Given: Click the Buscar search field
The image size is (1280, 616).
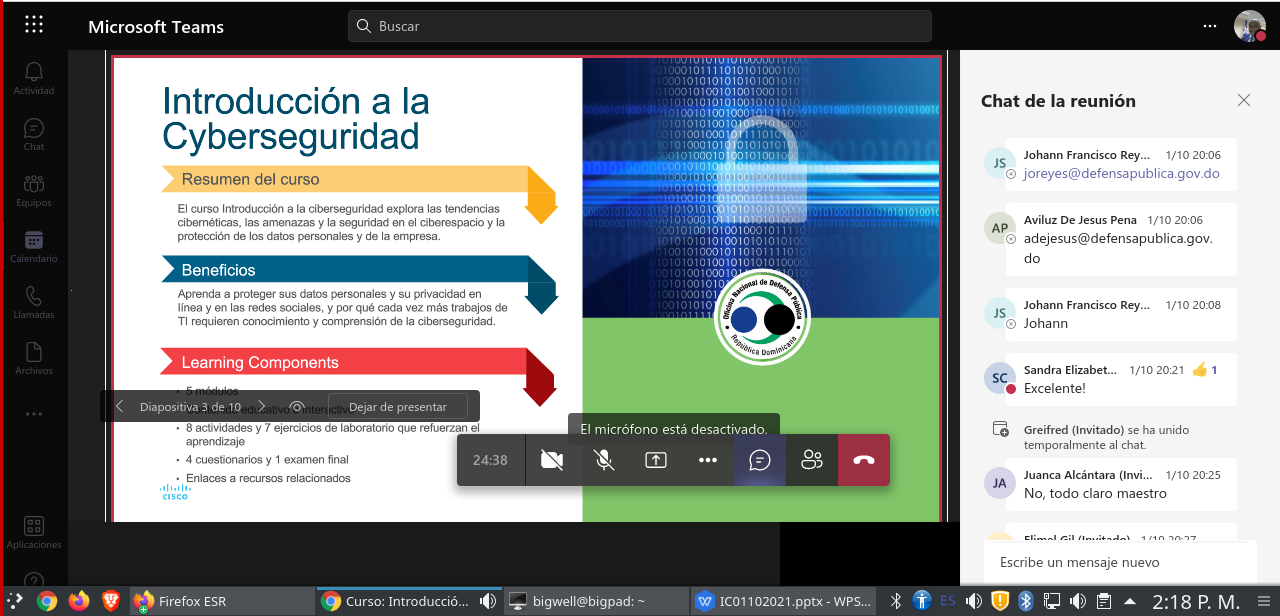Looking at the screenshot, I should pyautogui.click(x=640, y=26).
